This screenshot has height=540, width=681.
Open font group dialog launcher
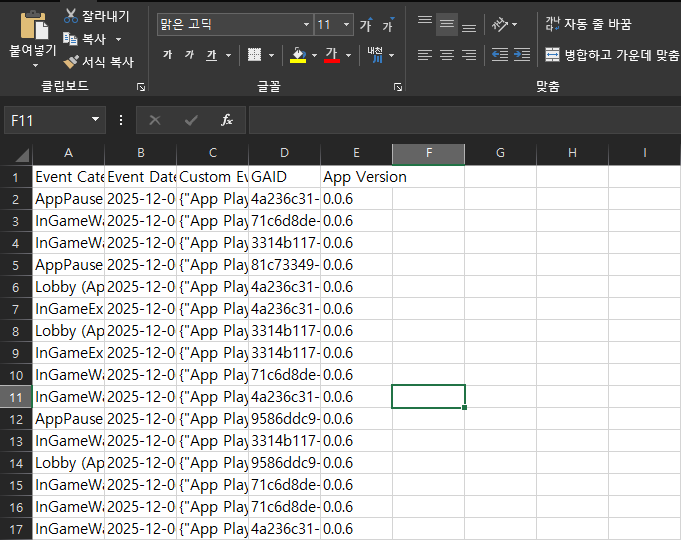(x=398, y=87)
